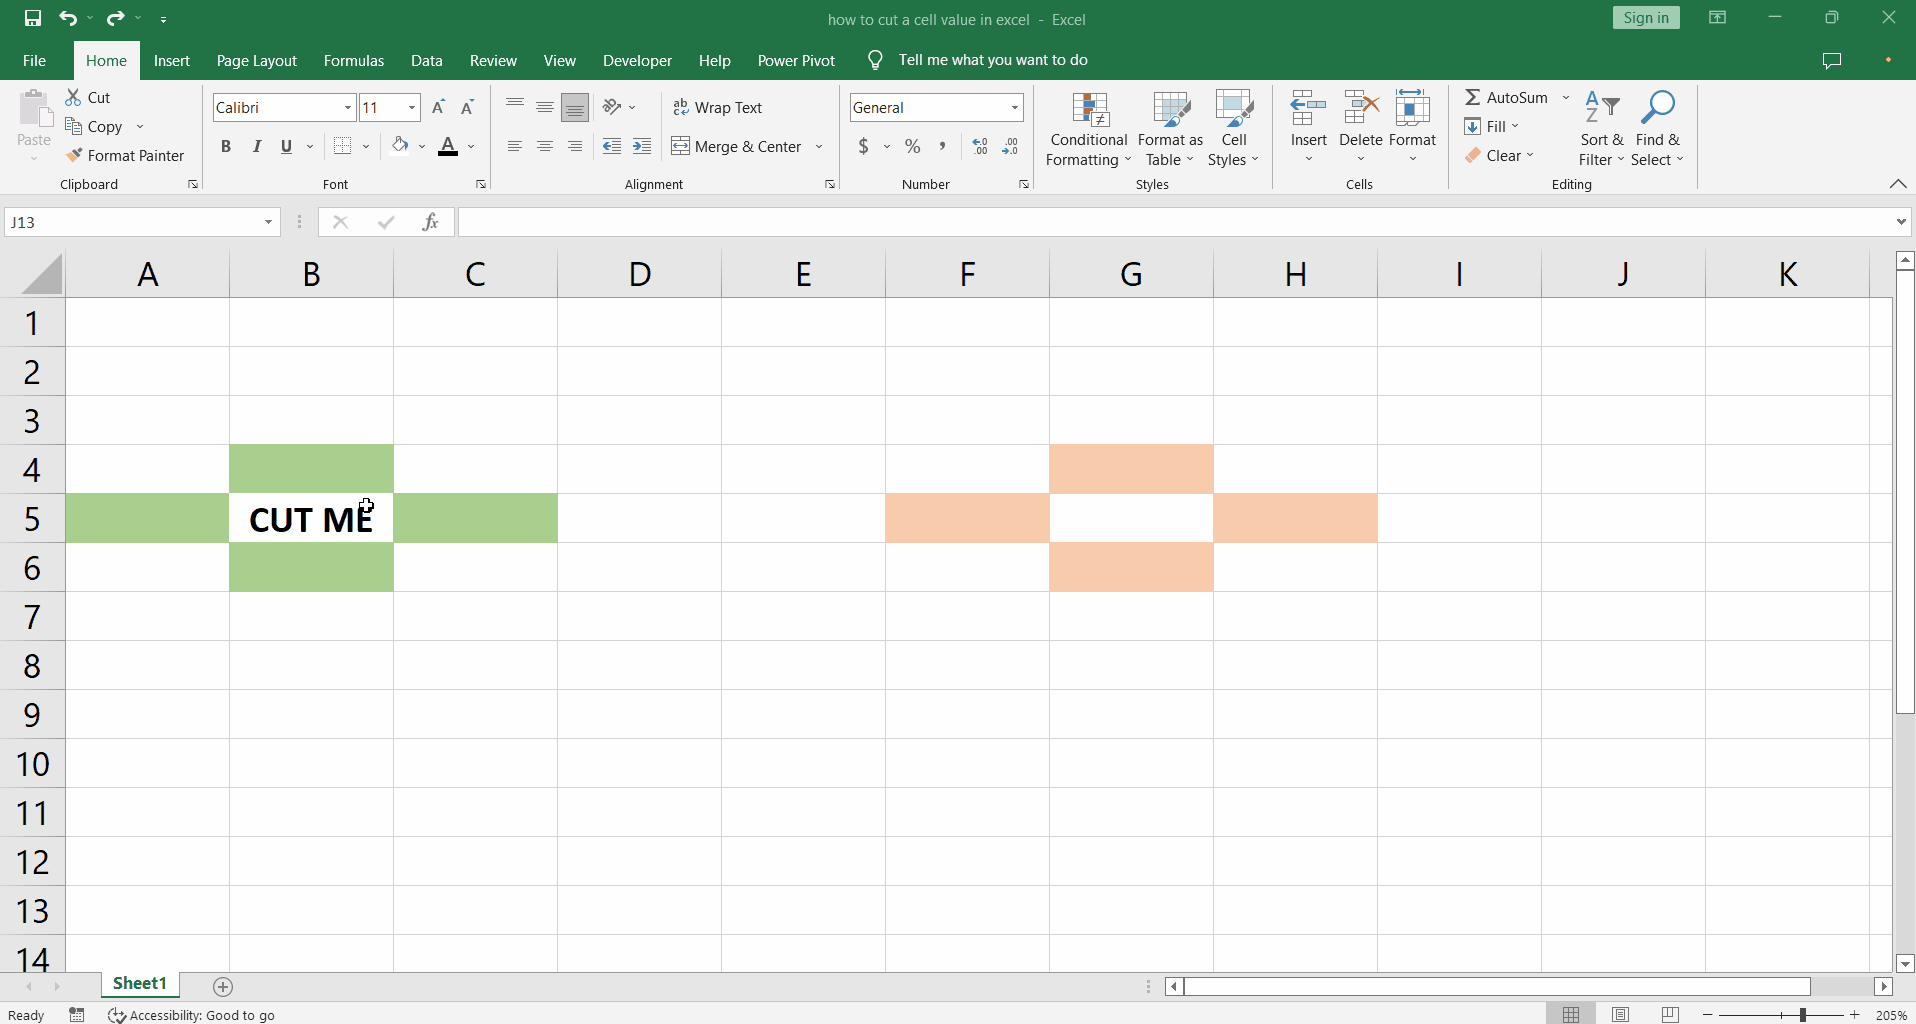Click in the formula bar input field
Screen dimensions: 1916x1024
click(x=1175, y=222)
